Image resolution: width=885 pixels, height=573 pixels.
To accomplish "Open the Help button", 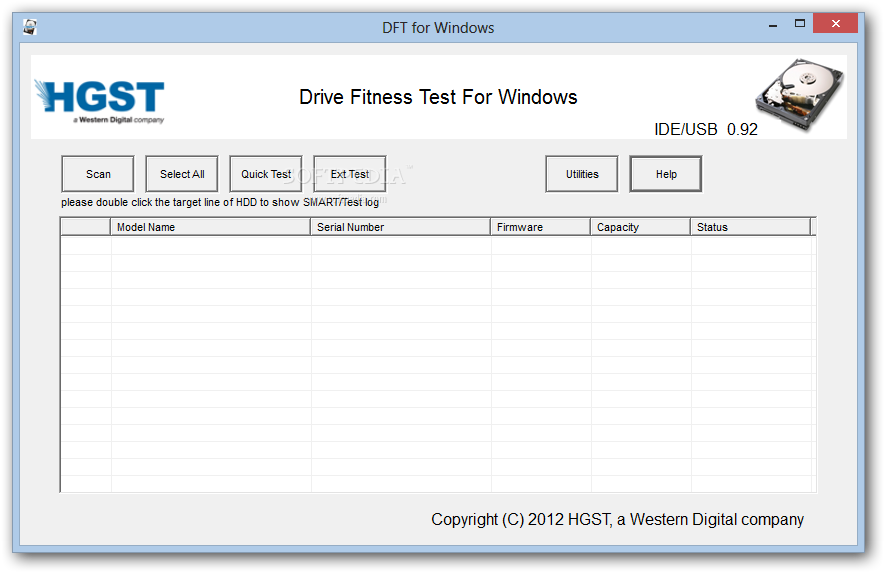I will coord(666,174).
